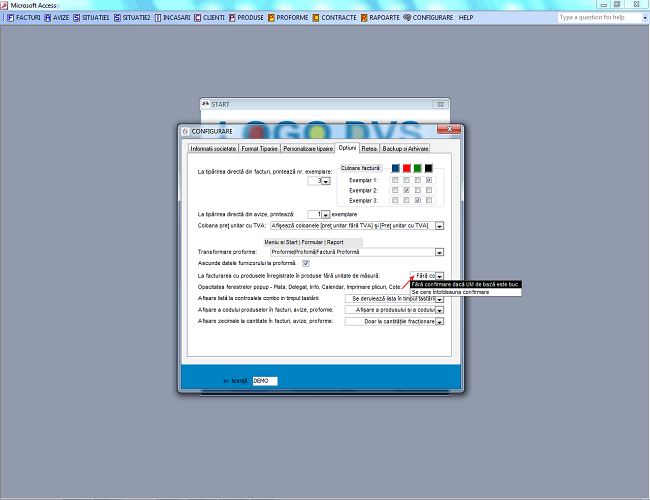Open SITUATIE1 from the toolbar
Viewport: 650px width, 500px height.
pyautogui.click(x=91, y=17)
